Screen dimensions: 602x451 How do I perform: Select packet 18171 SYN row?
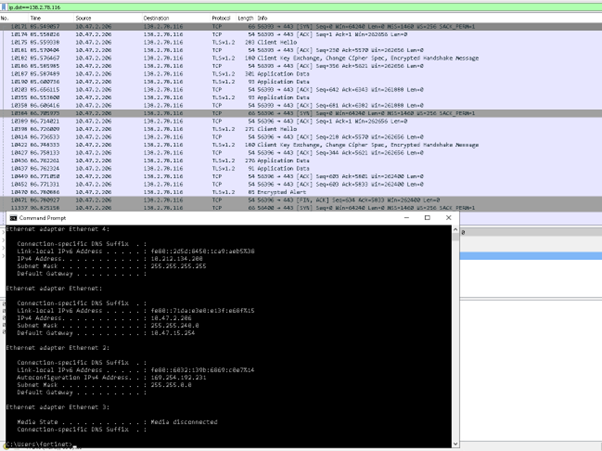click(200, 26)
